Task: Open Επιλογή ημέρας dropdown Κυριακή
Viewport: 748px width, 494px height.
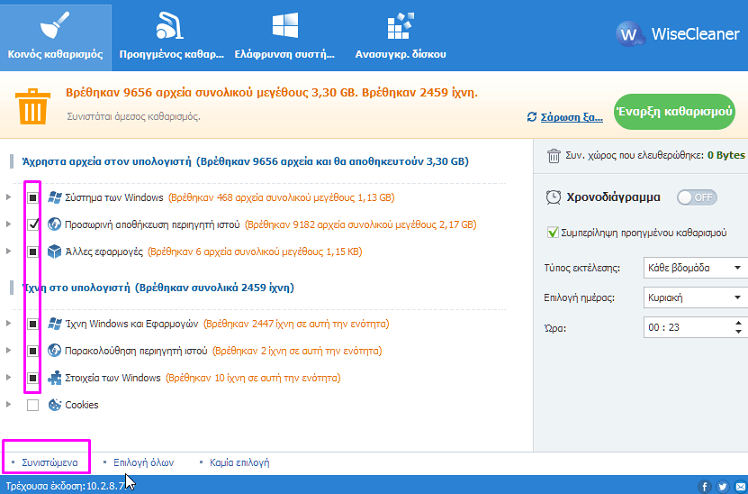Action: 696,298
